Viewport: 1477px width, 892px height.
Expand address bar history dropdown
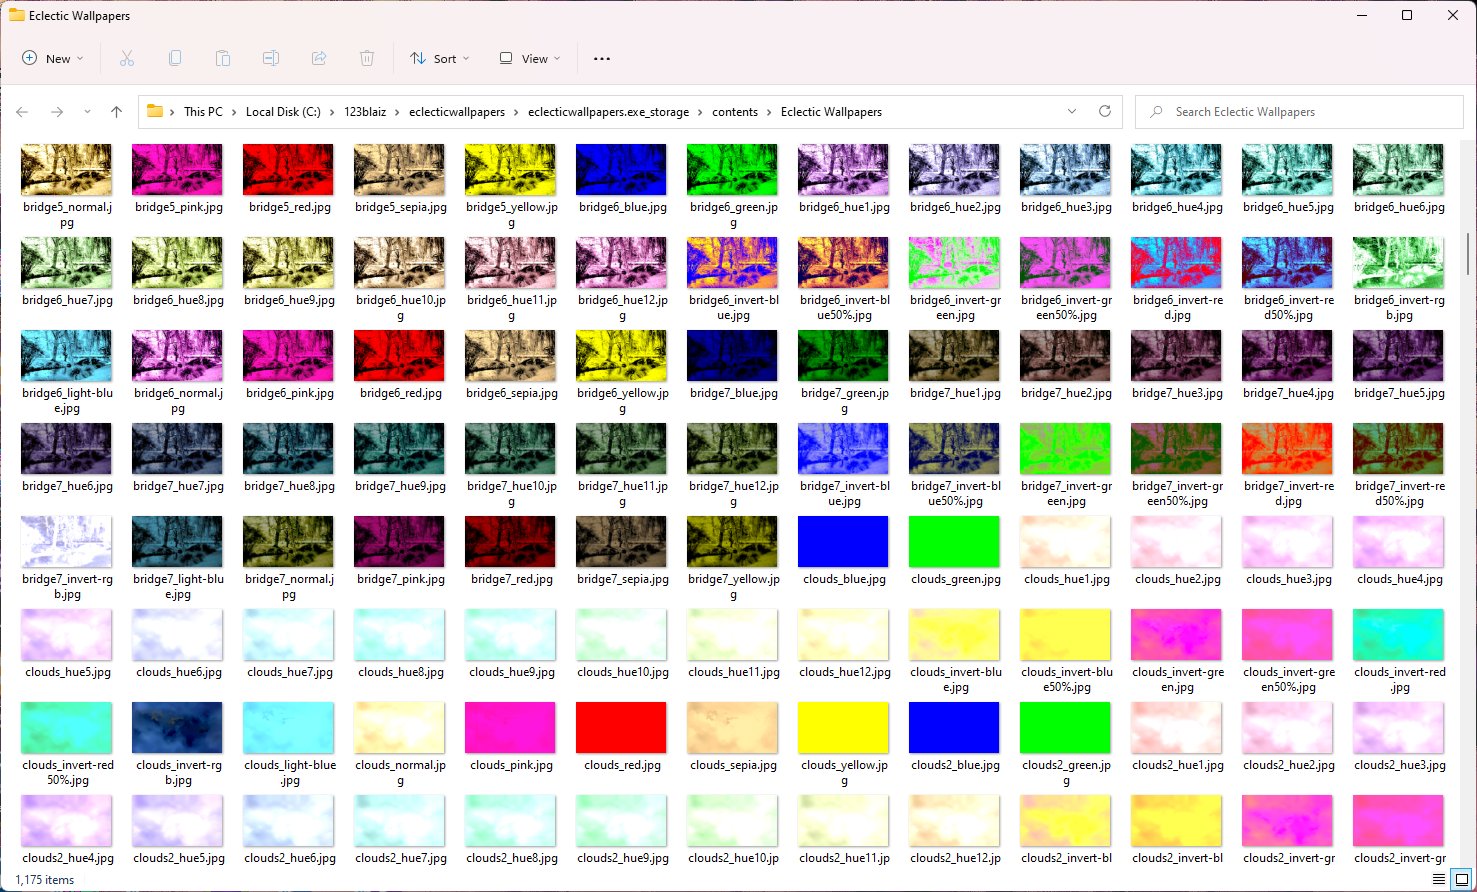[x=1072, y=112]
